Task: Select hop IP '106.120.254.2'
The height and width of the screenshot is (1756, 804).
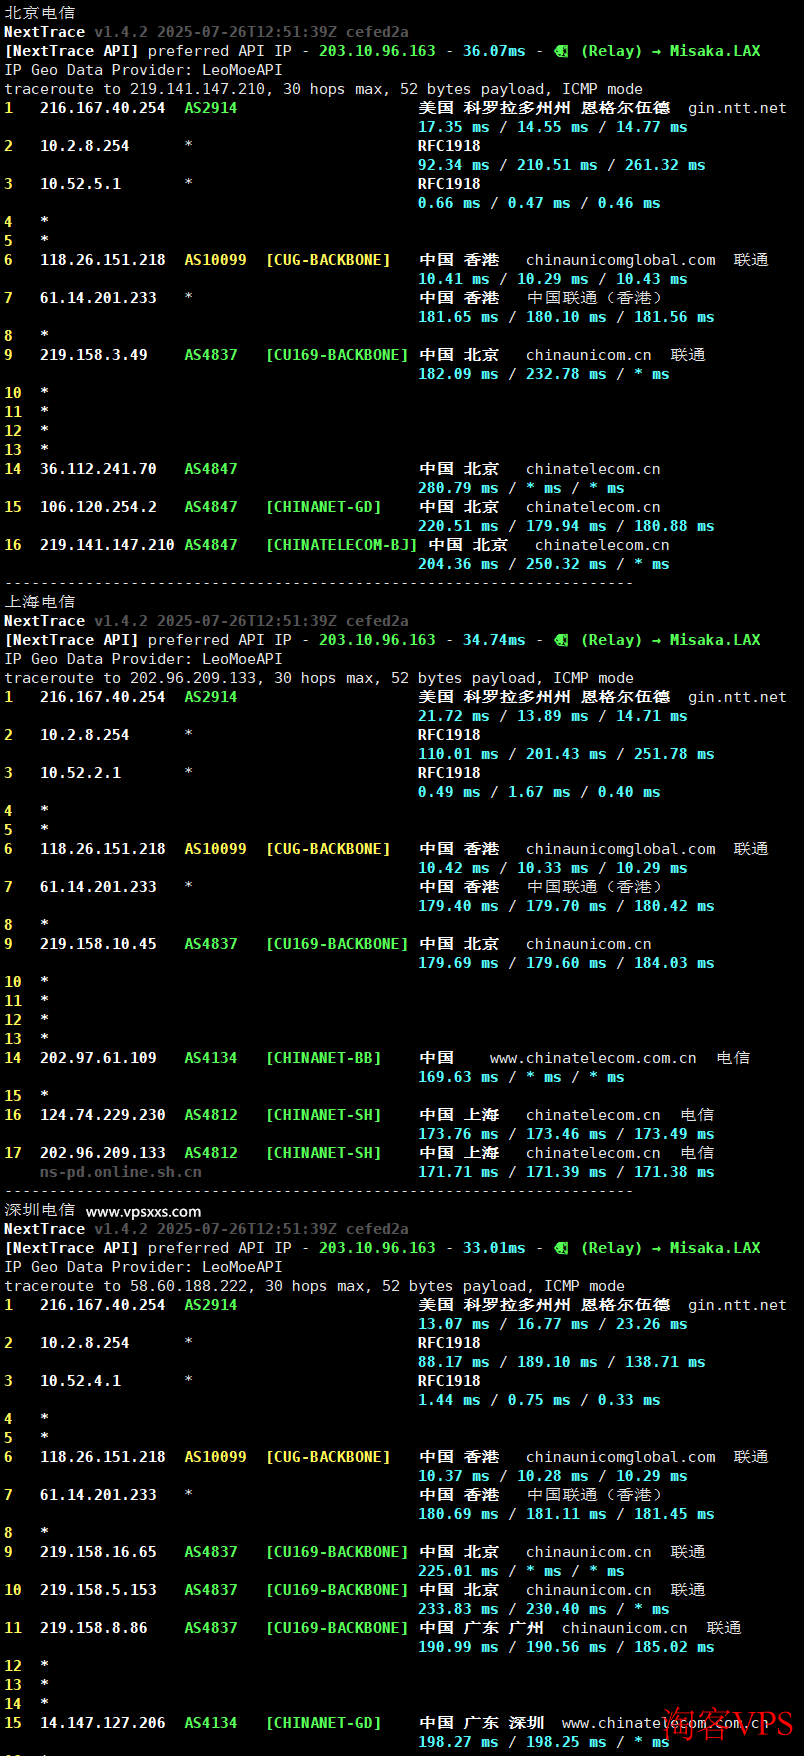Action: 98,507
